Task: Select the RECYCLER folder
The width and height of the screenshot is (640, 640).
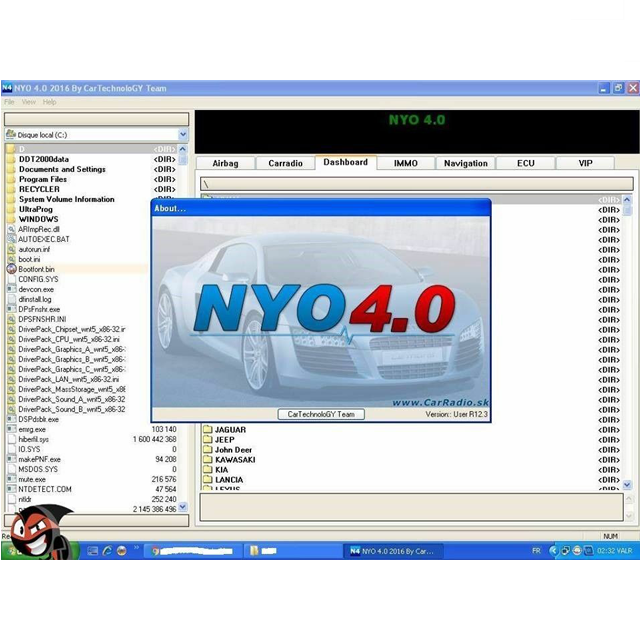Action: coord(39,189)
